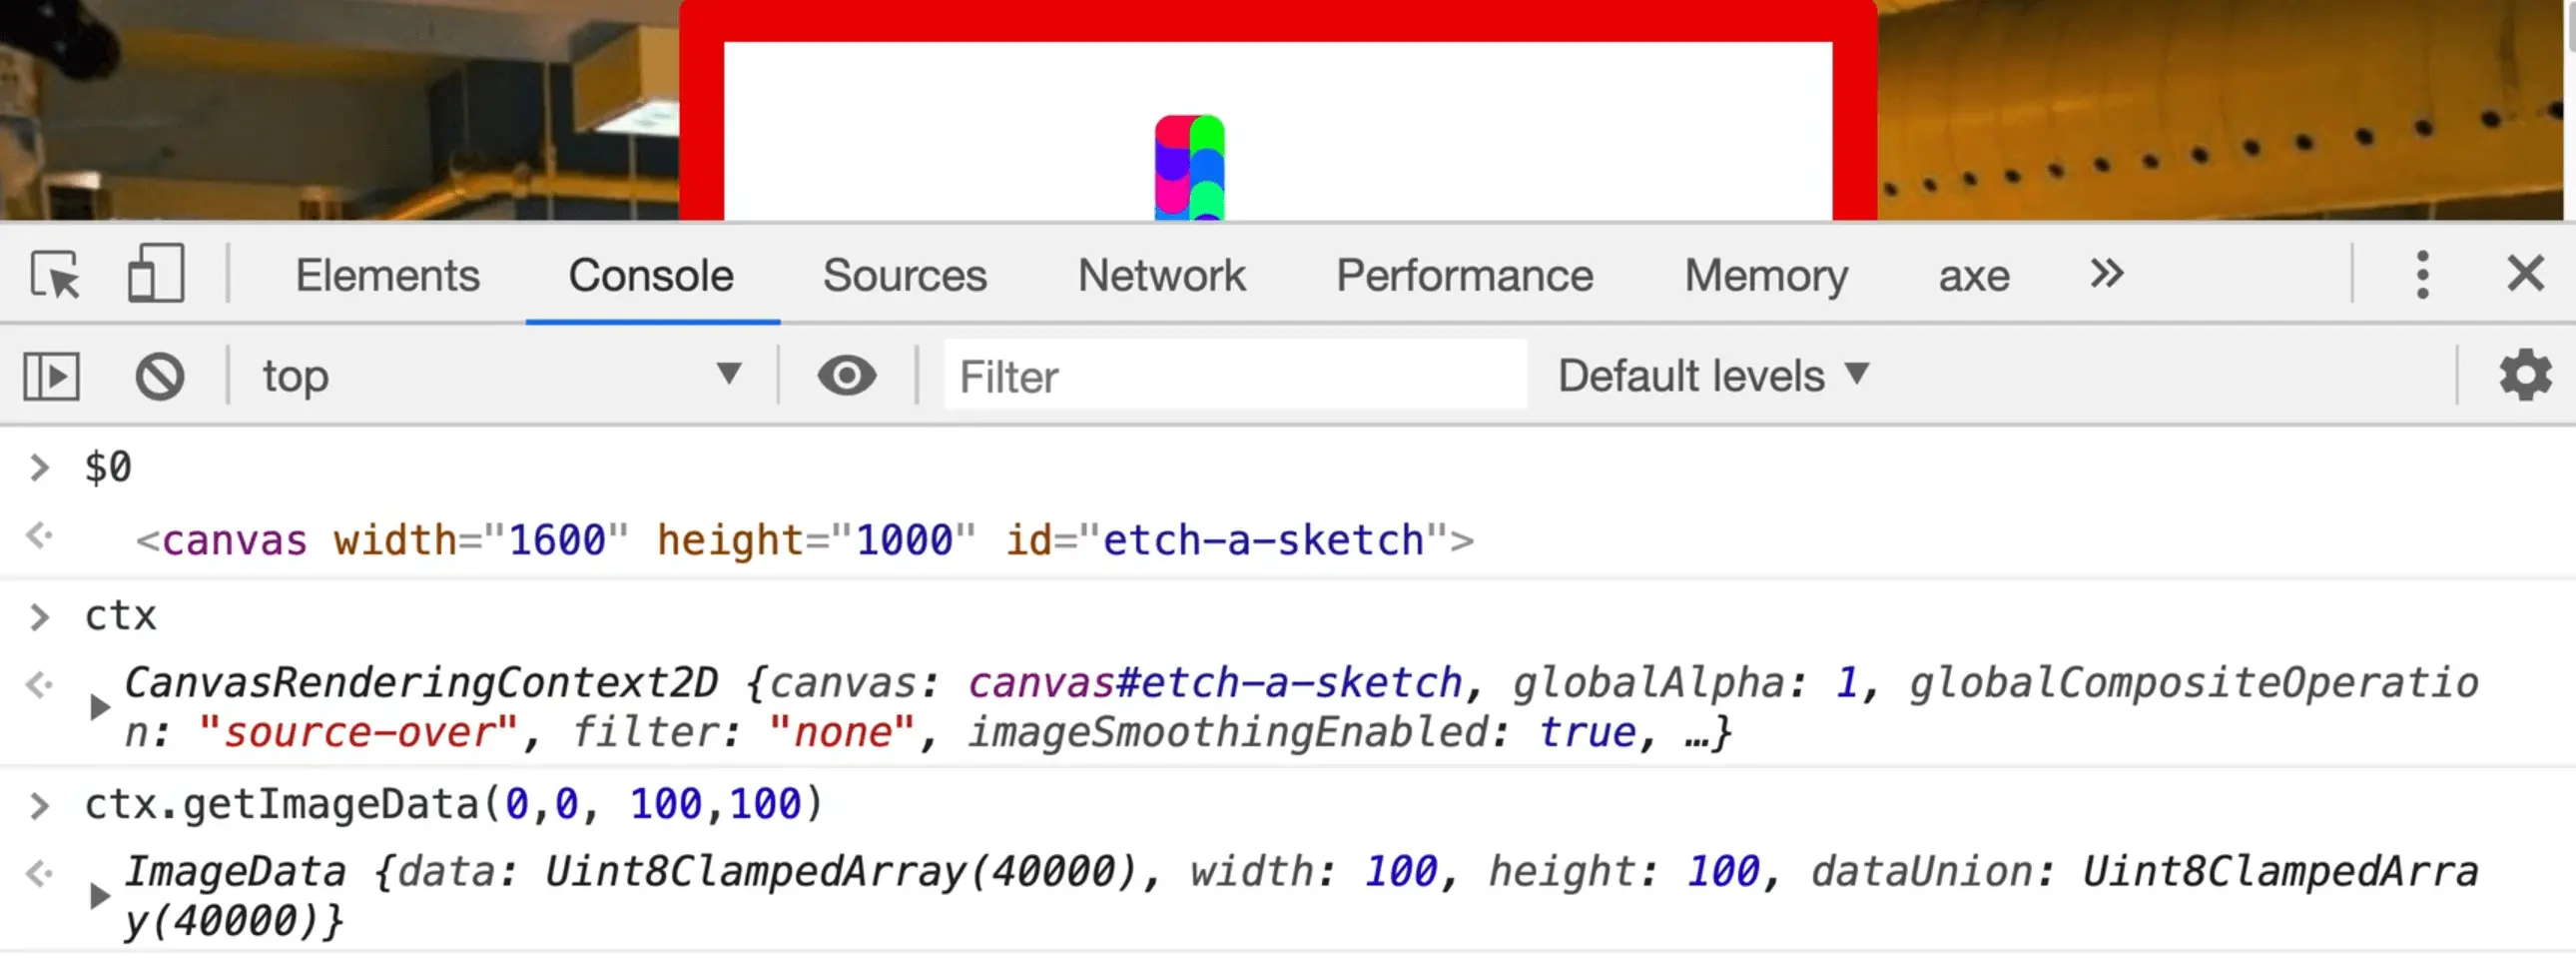
Task: Click the eye live expression icon
Action: pyautogui.click(x=846, y=377)
